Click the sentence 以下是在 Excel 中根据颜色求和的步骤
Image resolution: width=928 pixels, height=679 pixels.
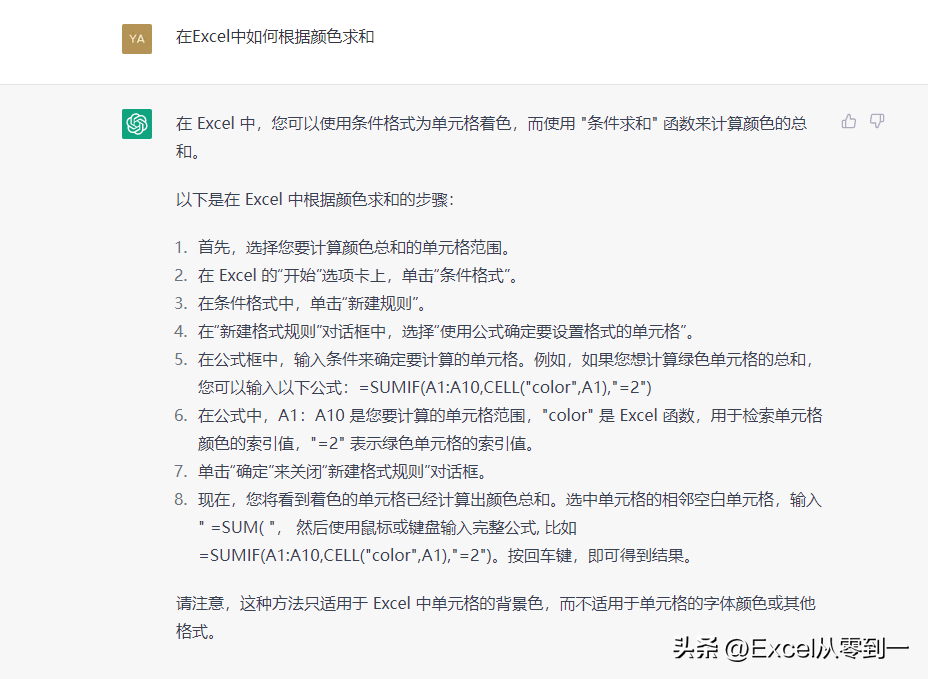pyautogui.click(x=315, y=199)
